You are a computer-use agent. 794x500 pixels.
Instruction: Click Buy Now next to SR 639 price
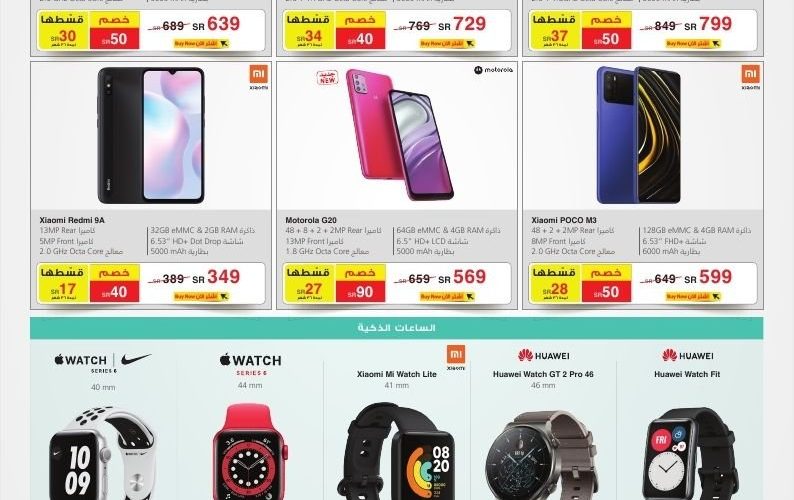coord(201,44)
